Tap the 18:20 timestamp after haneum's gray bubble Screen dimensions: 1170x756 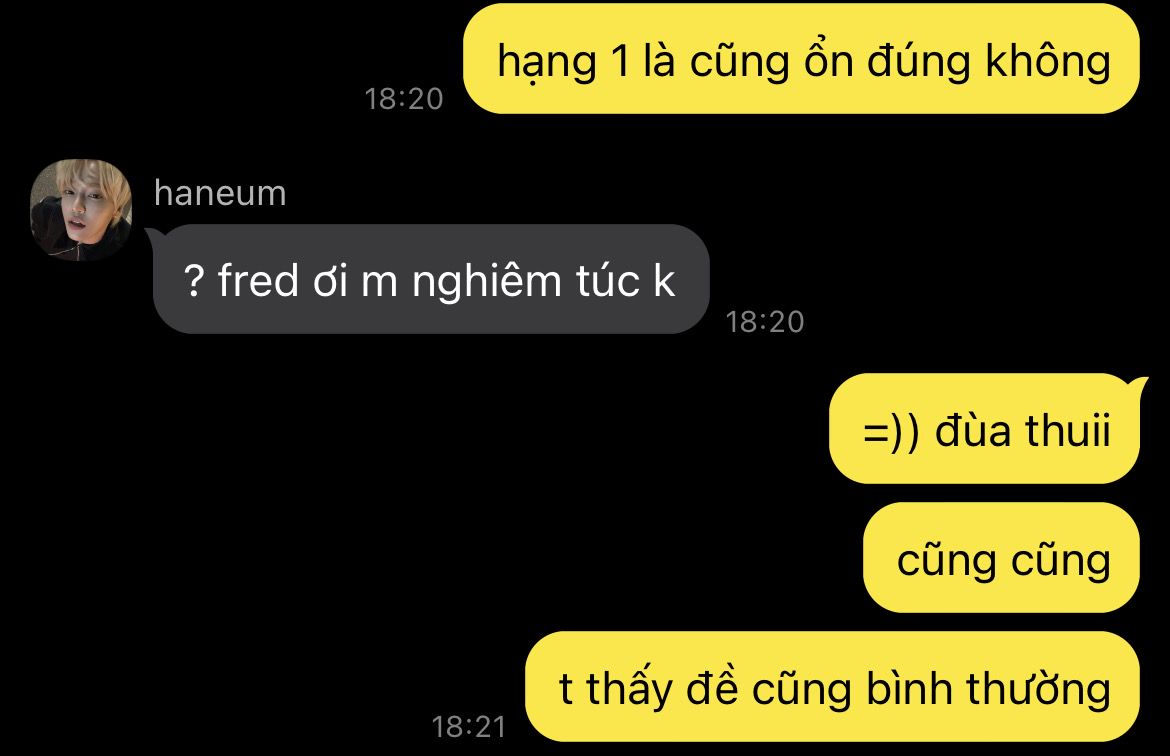pos(765,322)
